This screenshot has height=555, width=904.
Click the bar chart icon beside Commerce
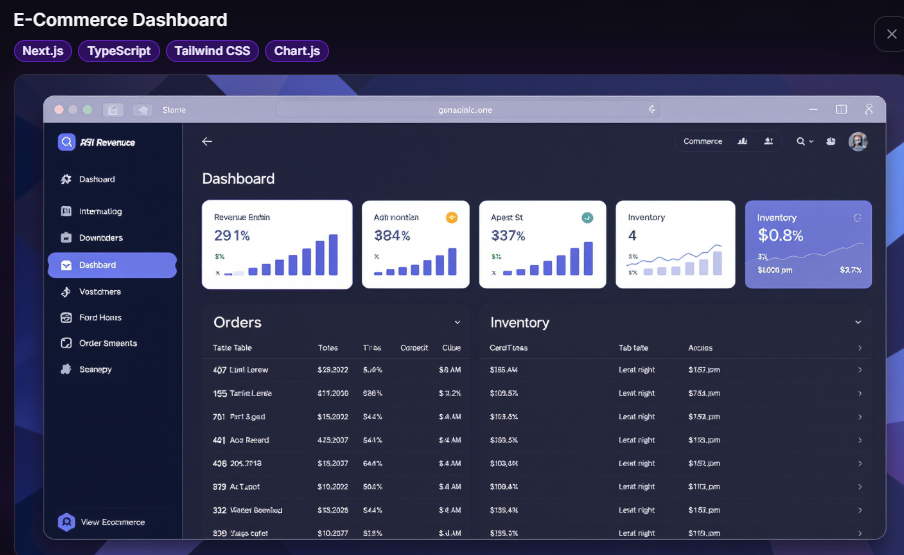tap(743, 141)
